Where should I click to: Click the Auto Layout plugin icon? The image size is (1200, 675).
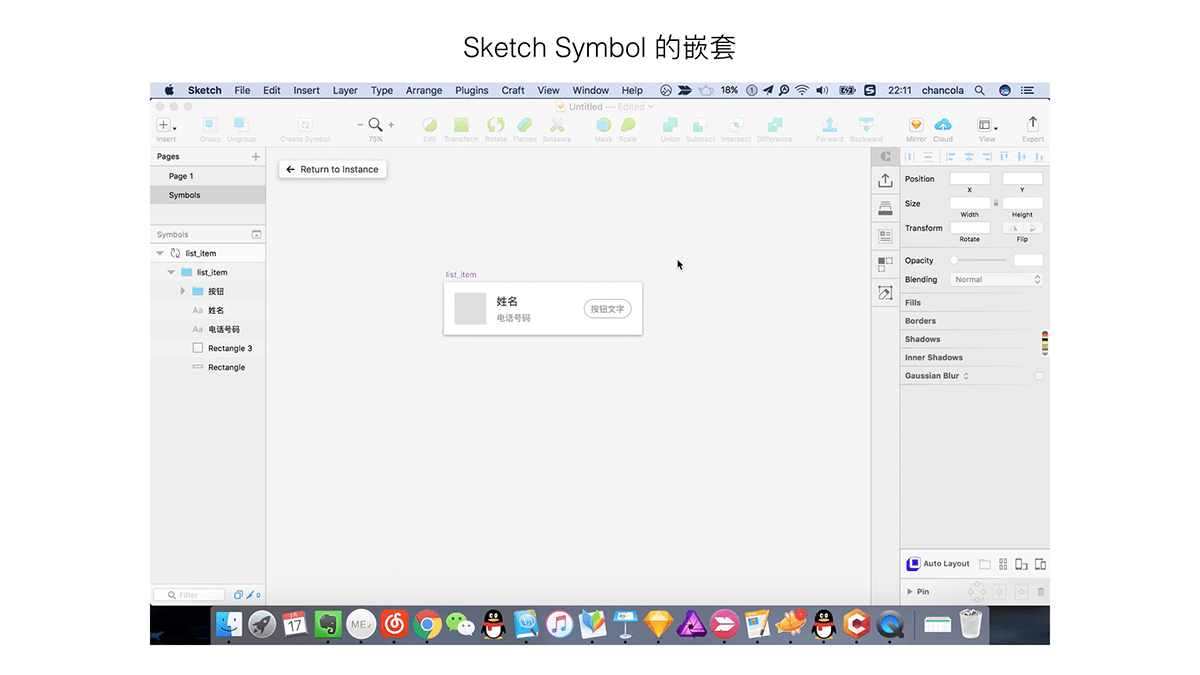(x=913, y=564)
